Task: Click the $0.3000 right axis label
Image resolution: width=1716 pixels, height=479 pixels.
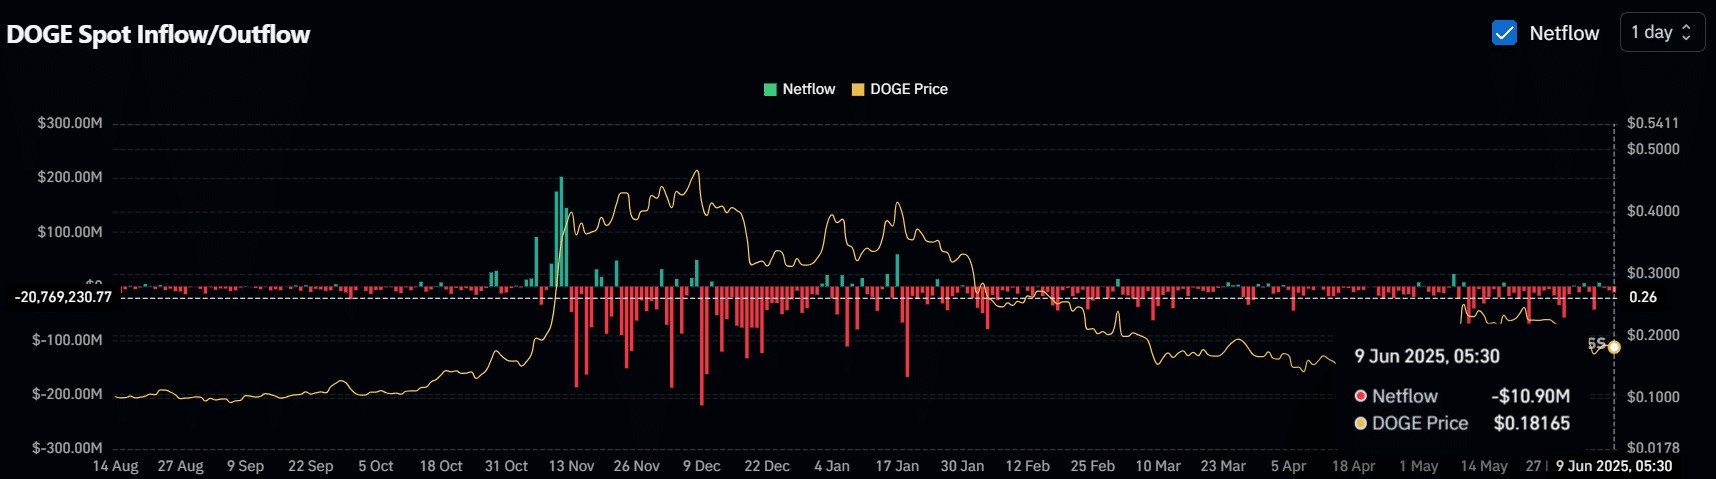Action: pos(1653,273)
